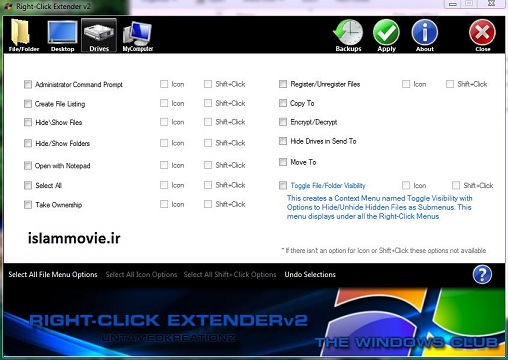Tick Shift+Click in Select All row
The image size is (508, 360).
pyautogui.click(x=208, y=185)
